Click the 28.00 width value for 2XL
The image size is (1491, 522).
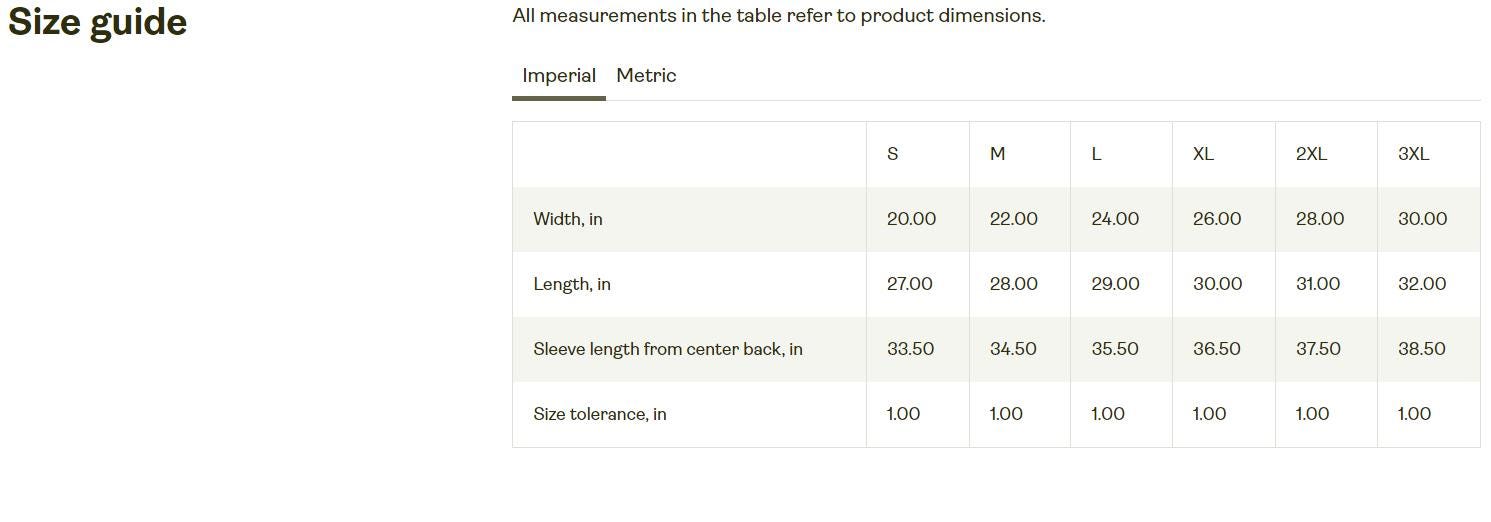tap(1320, 219)
